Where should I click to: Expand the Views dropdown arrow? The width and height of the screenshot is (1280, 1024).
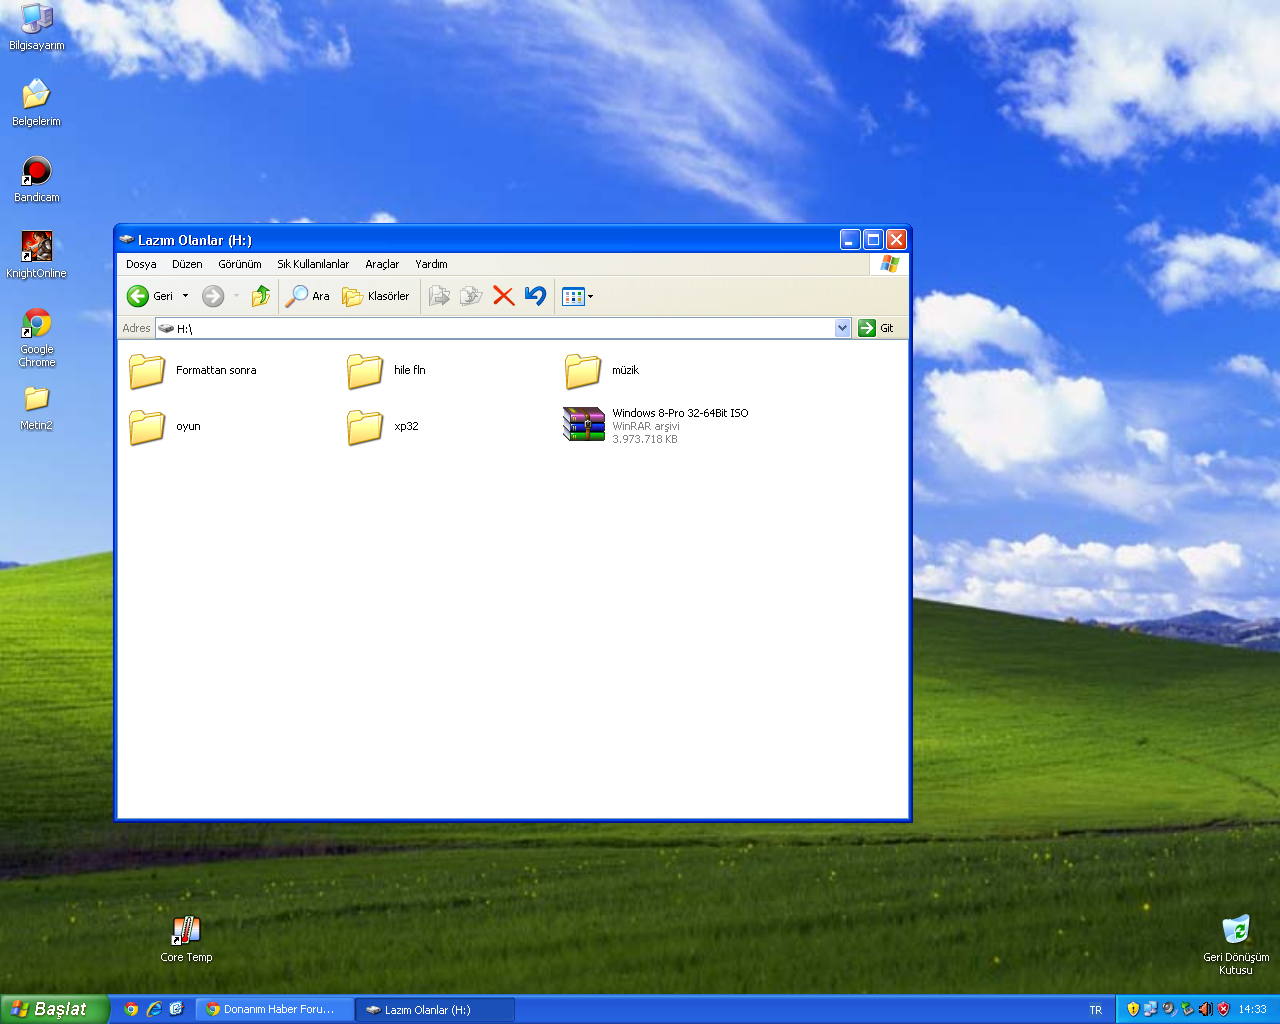(x=590, y=296)
